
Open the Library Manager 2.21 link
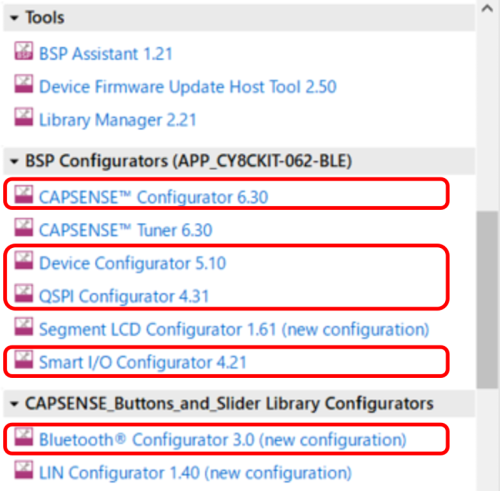pyautogui.click(x=118, y=120)
